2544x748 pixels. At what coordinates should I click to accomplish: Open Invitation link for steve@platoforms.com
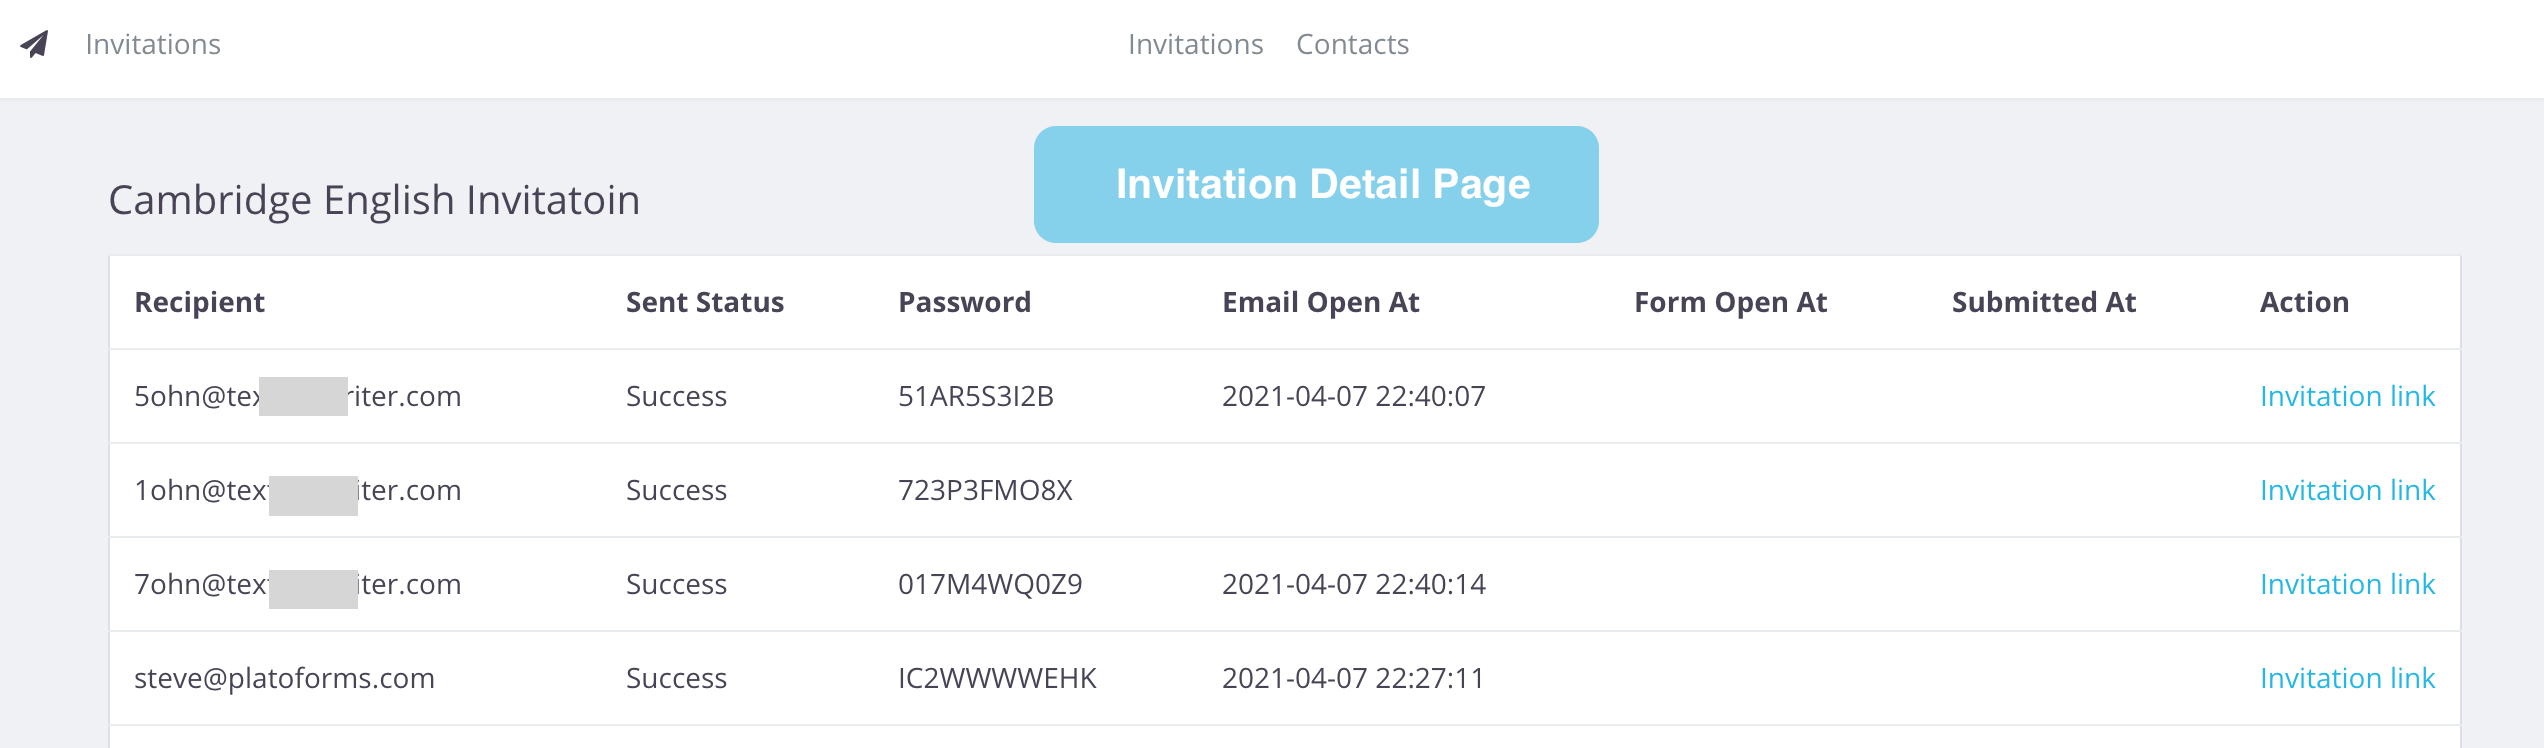click(2347, 678)
